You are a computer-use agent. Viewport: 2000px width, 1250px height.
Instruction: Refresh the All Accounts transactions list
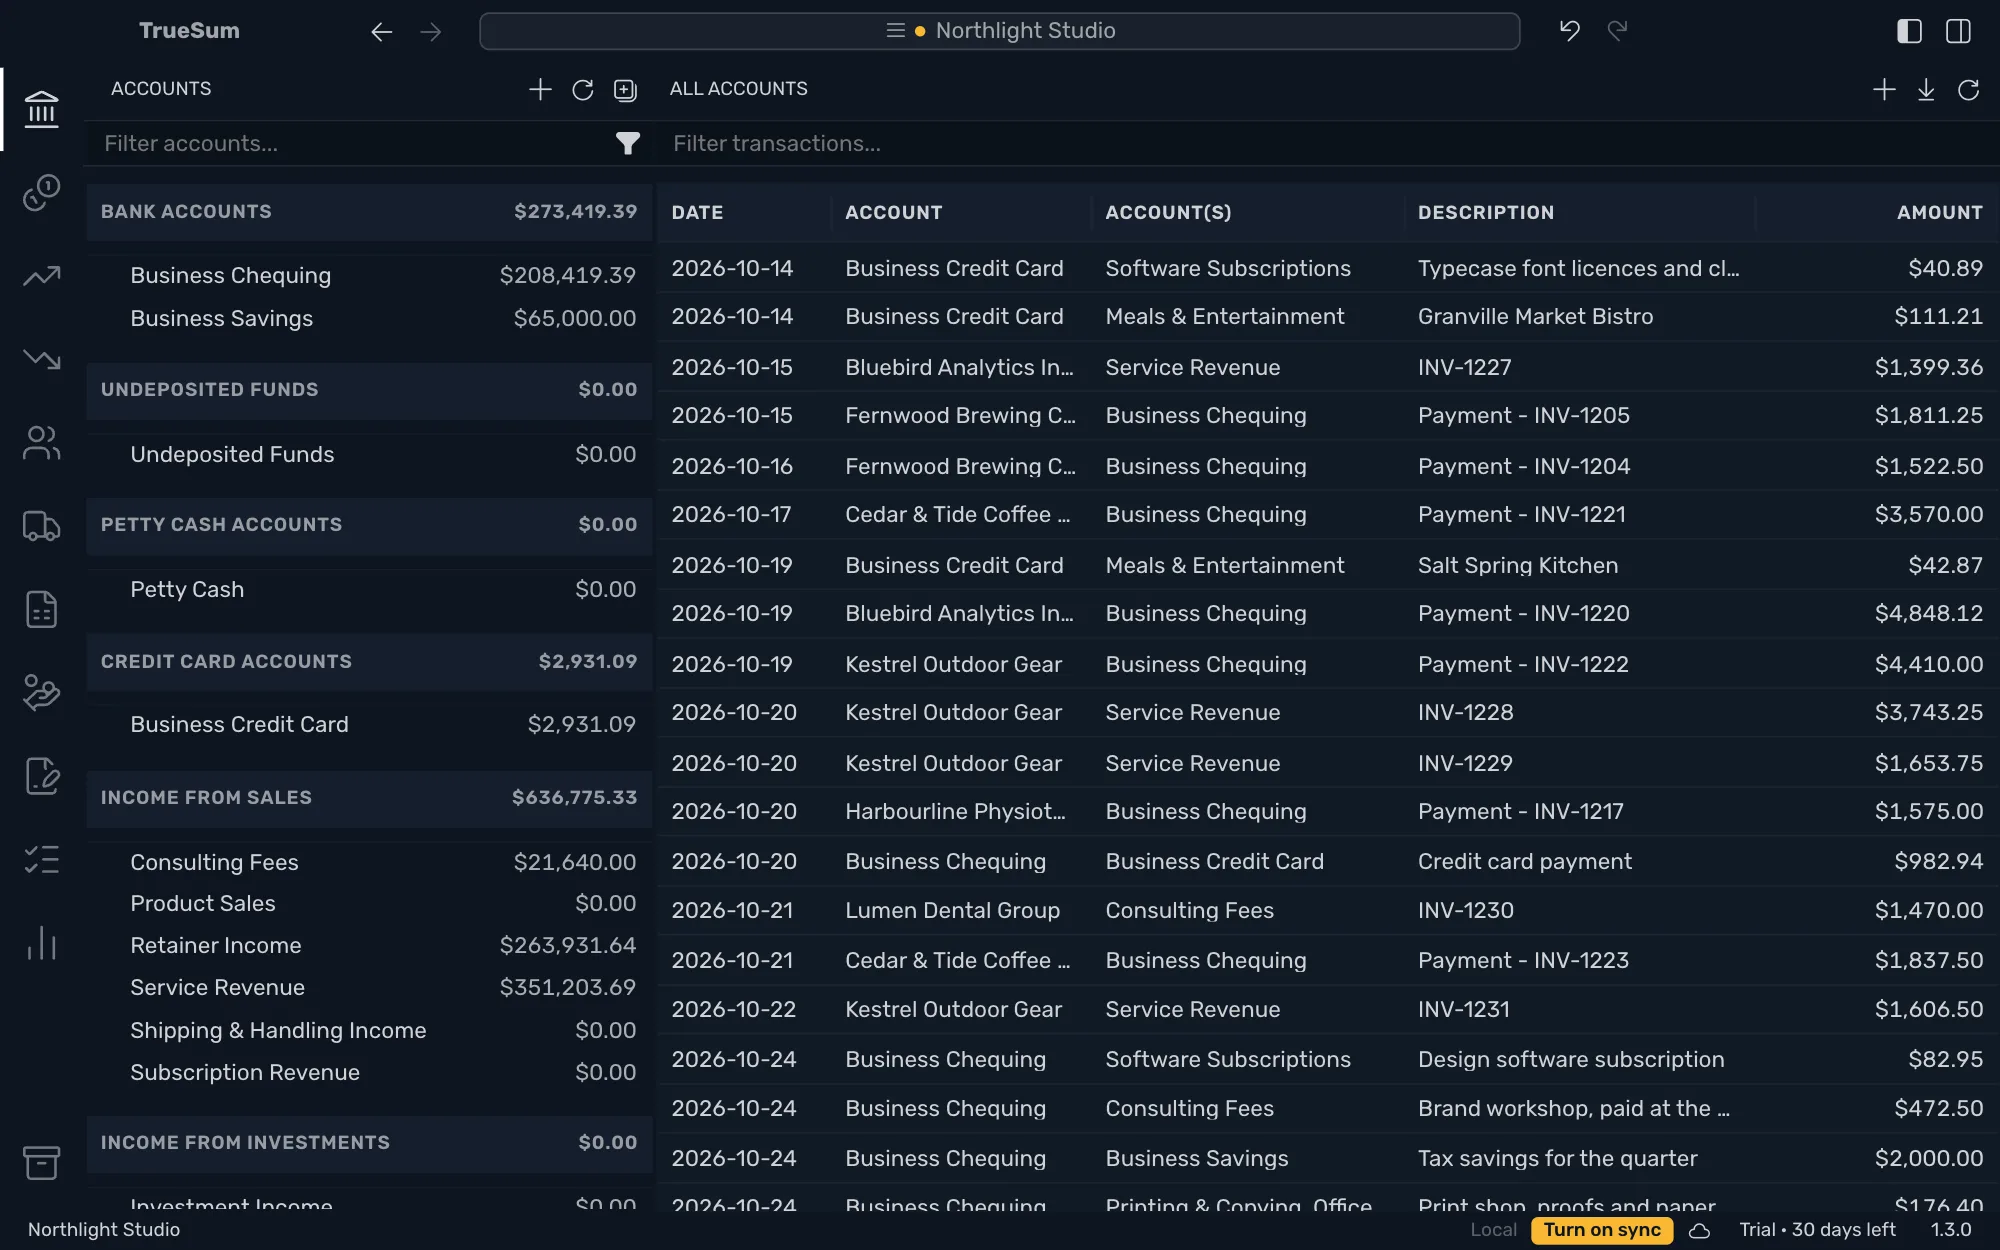click(x=1968, y=90)
